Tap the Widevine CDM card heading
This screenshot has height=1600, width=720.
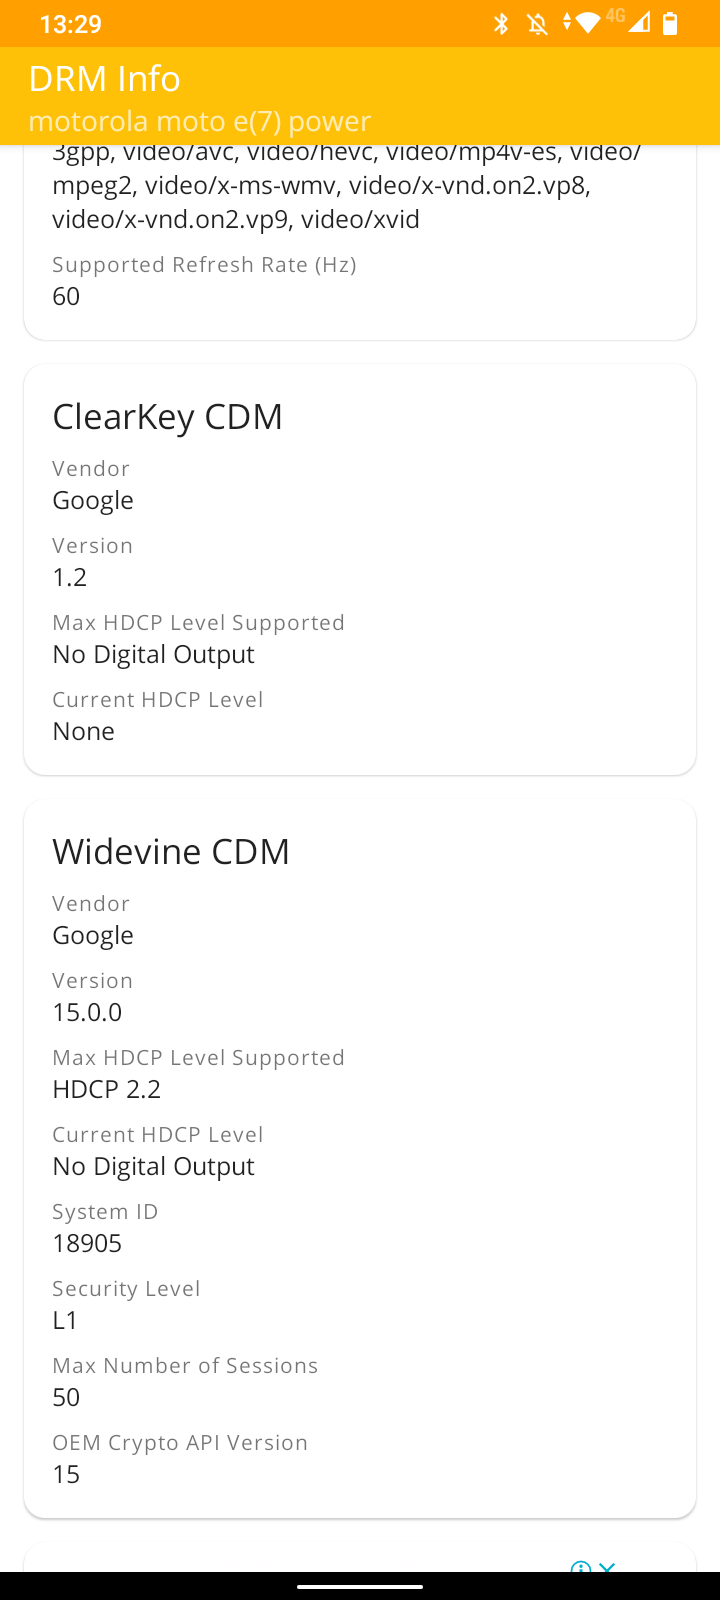pyautogui.click(x=171, y=851)
